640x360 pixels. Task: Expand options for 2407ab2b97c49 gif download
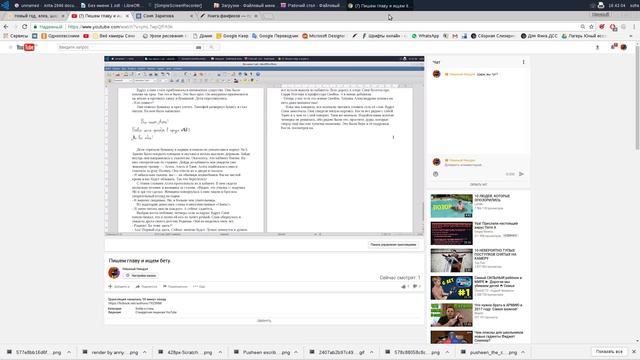point(371,352)
